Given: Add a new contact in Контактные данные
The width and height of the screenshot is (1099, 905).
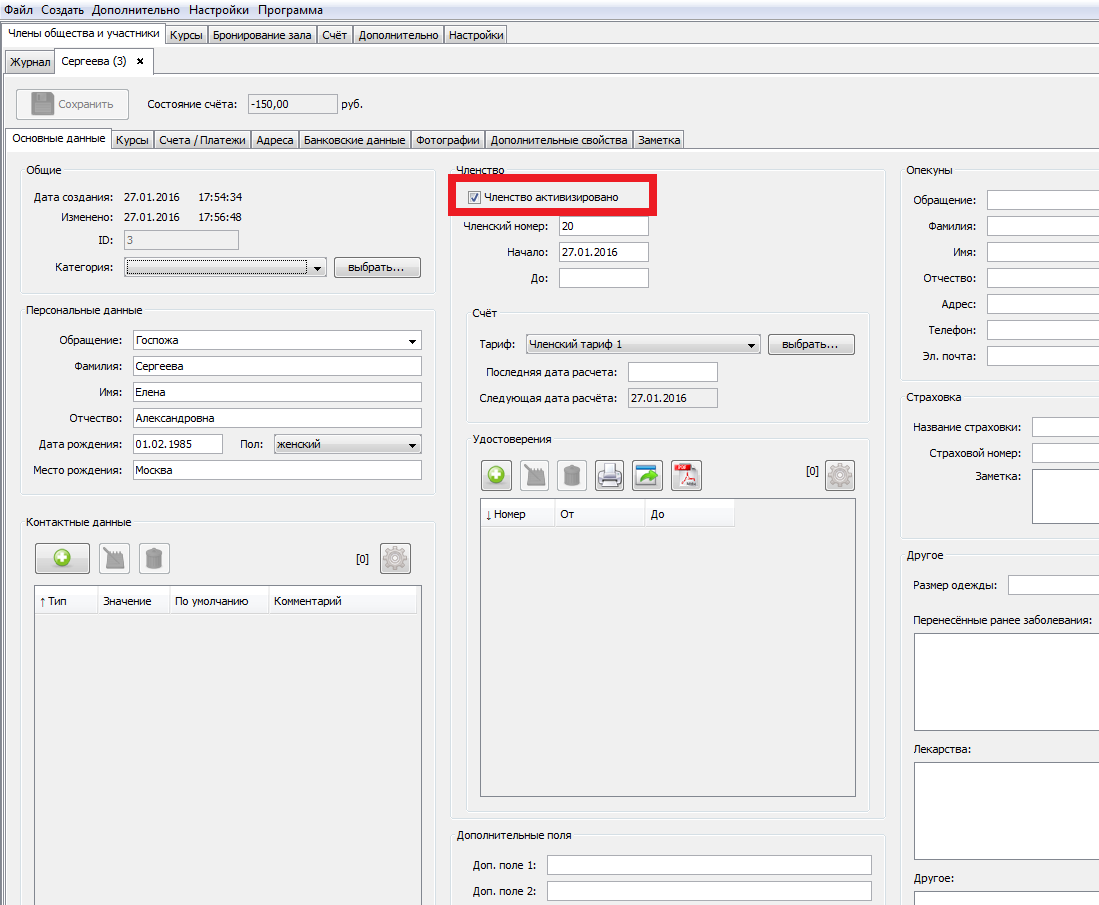Looking at the screenshot, I should [62, 559].
